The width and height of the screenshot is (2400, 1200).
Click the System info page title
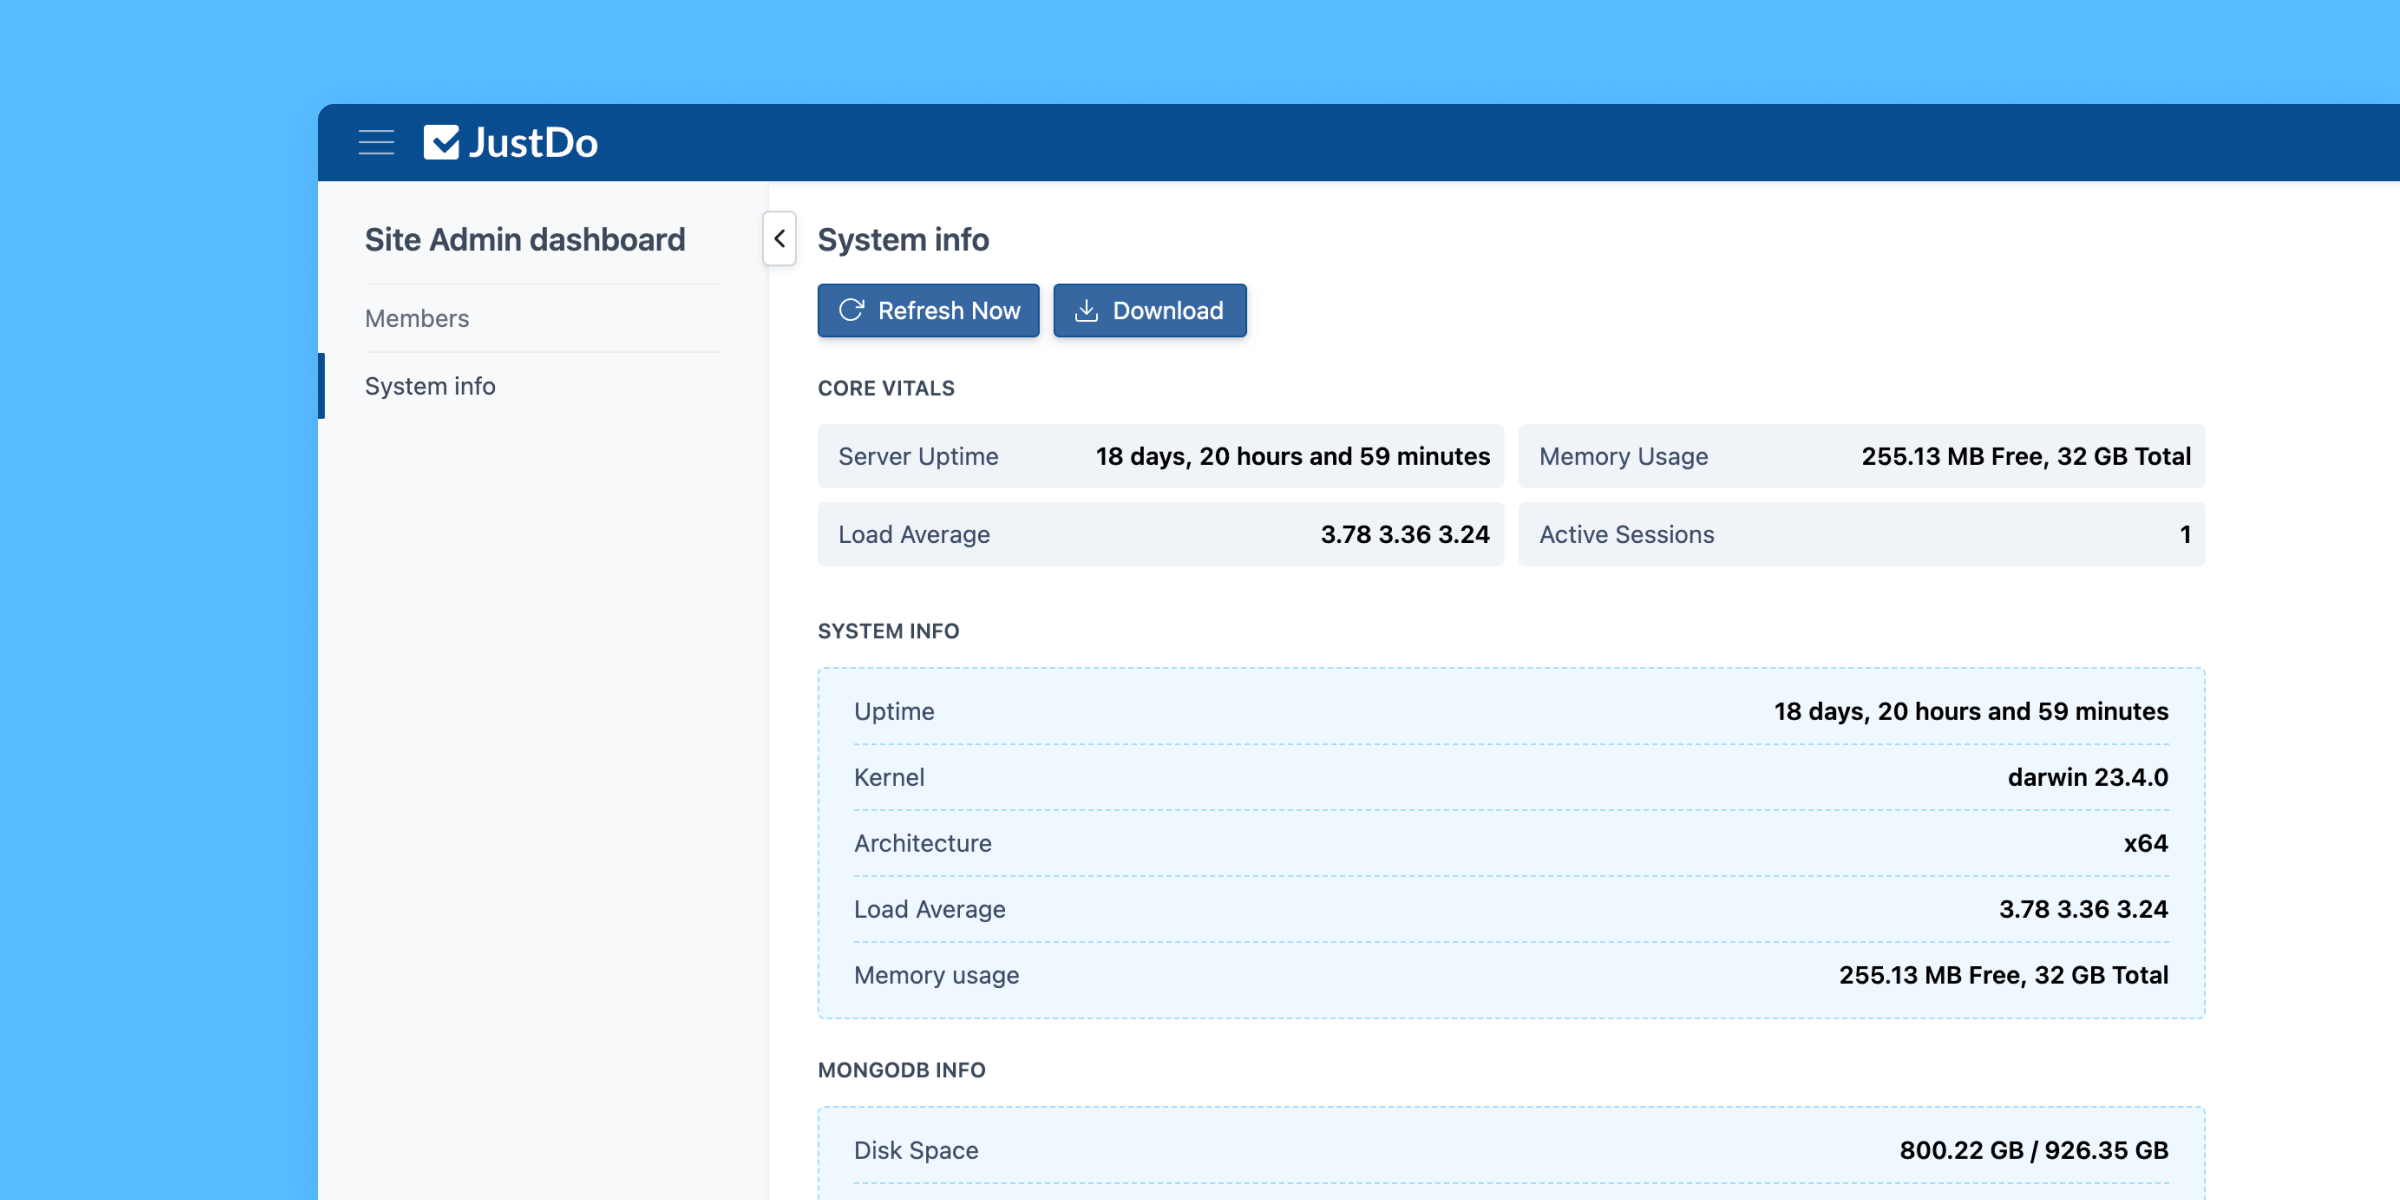coord(903,240)
